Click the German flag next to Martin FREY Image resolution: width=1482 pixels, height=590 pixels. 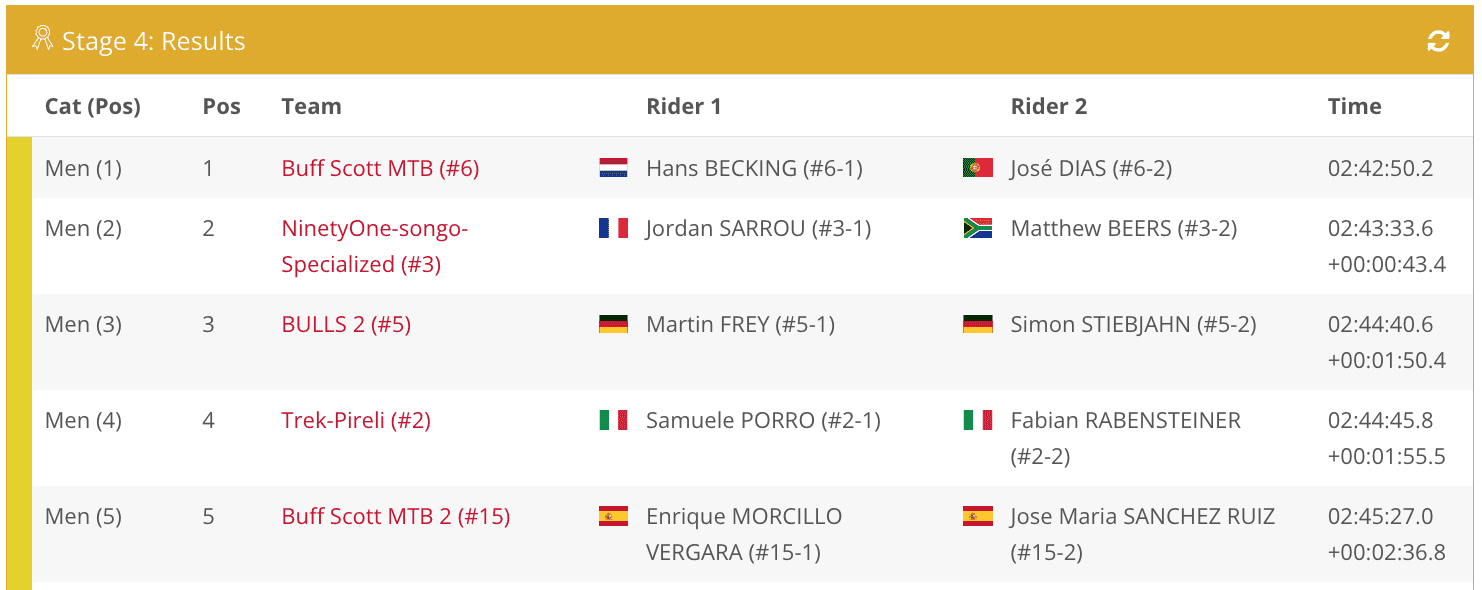[x=613, y=324]
